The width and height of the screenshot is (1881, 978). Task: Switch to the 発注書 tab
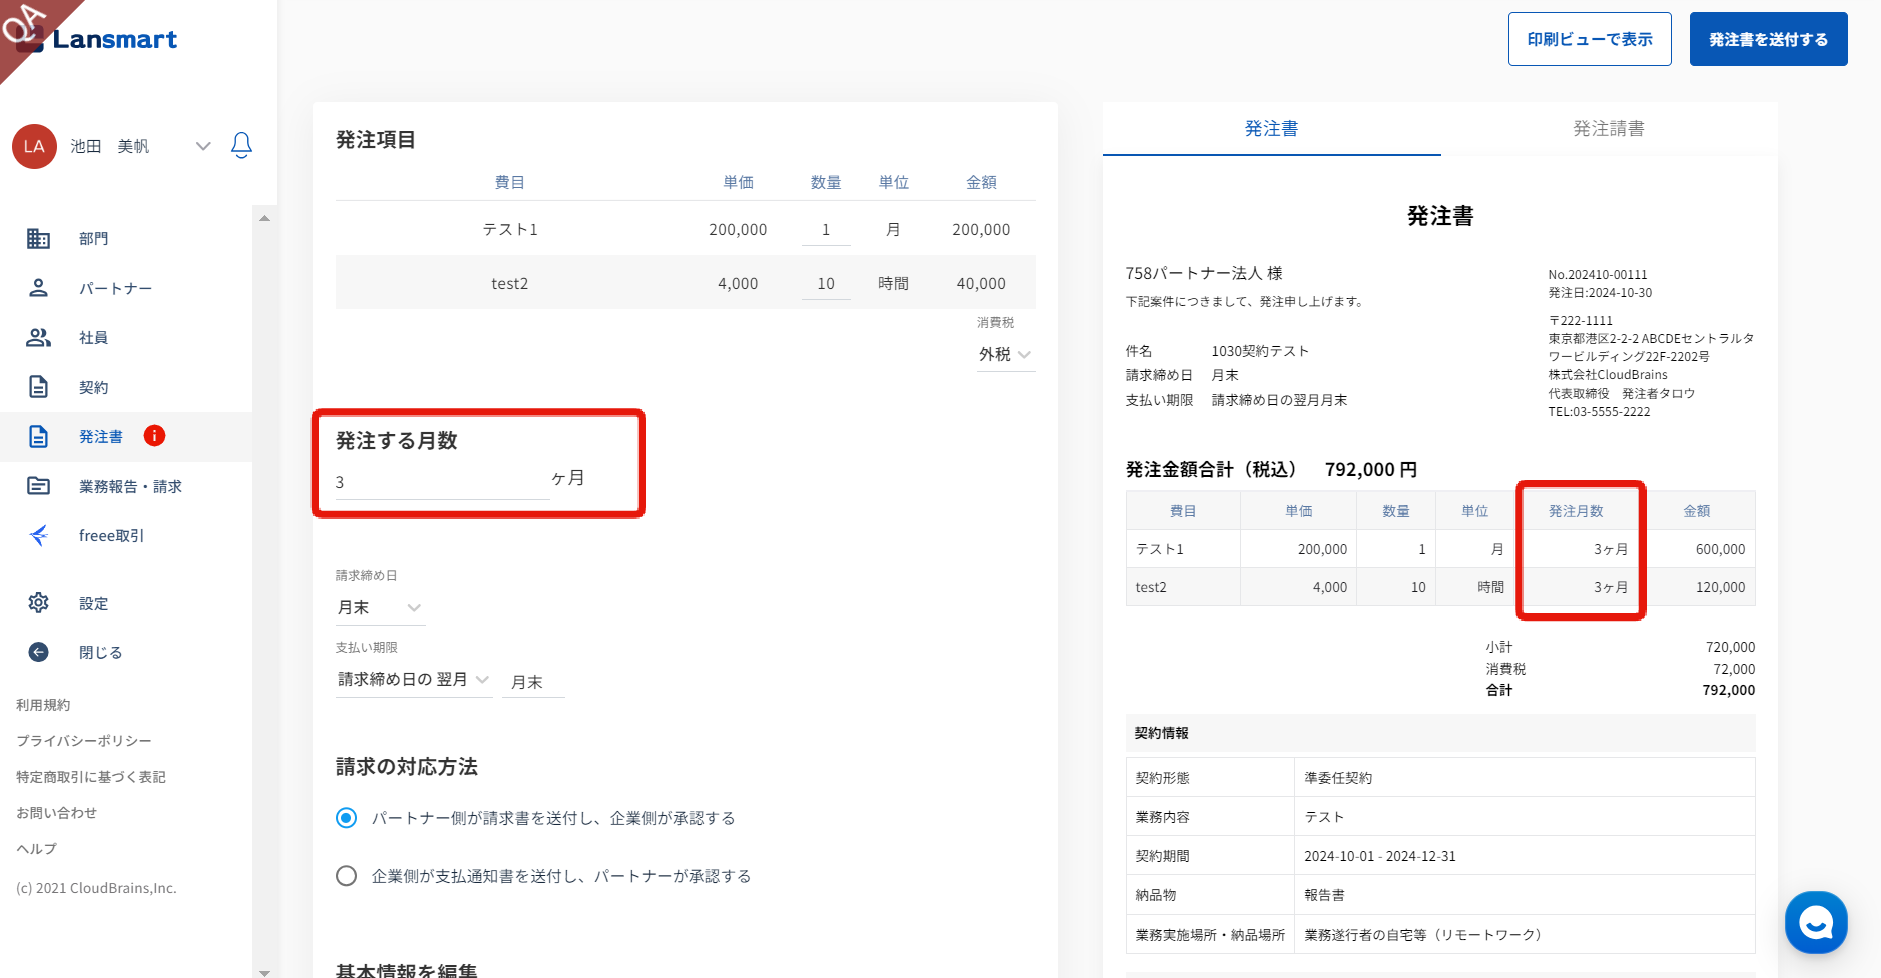coord(1271,129)
